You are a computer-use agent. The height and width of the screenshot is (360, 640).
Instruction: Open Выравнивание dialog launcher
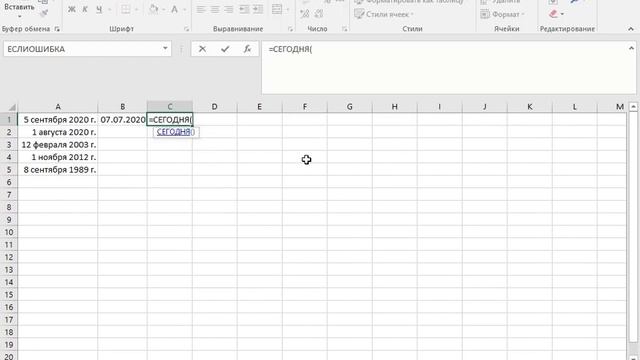click(291, 29)
